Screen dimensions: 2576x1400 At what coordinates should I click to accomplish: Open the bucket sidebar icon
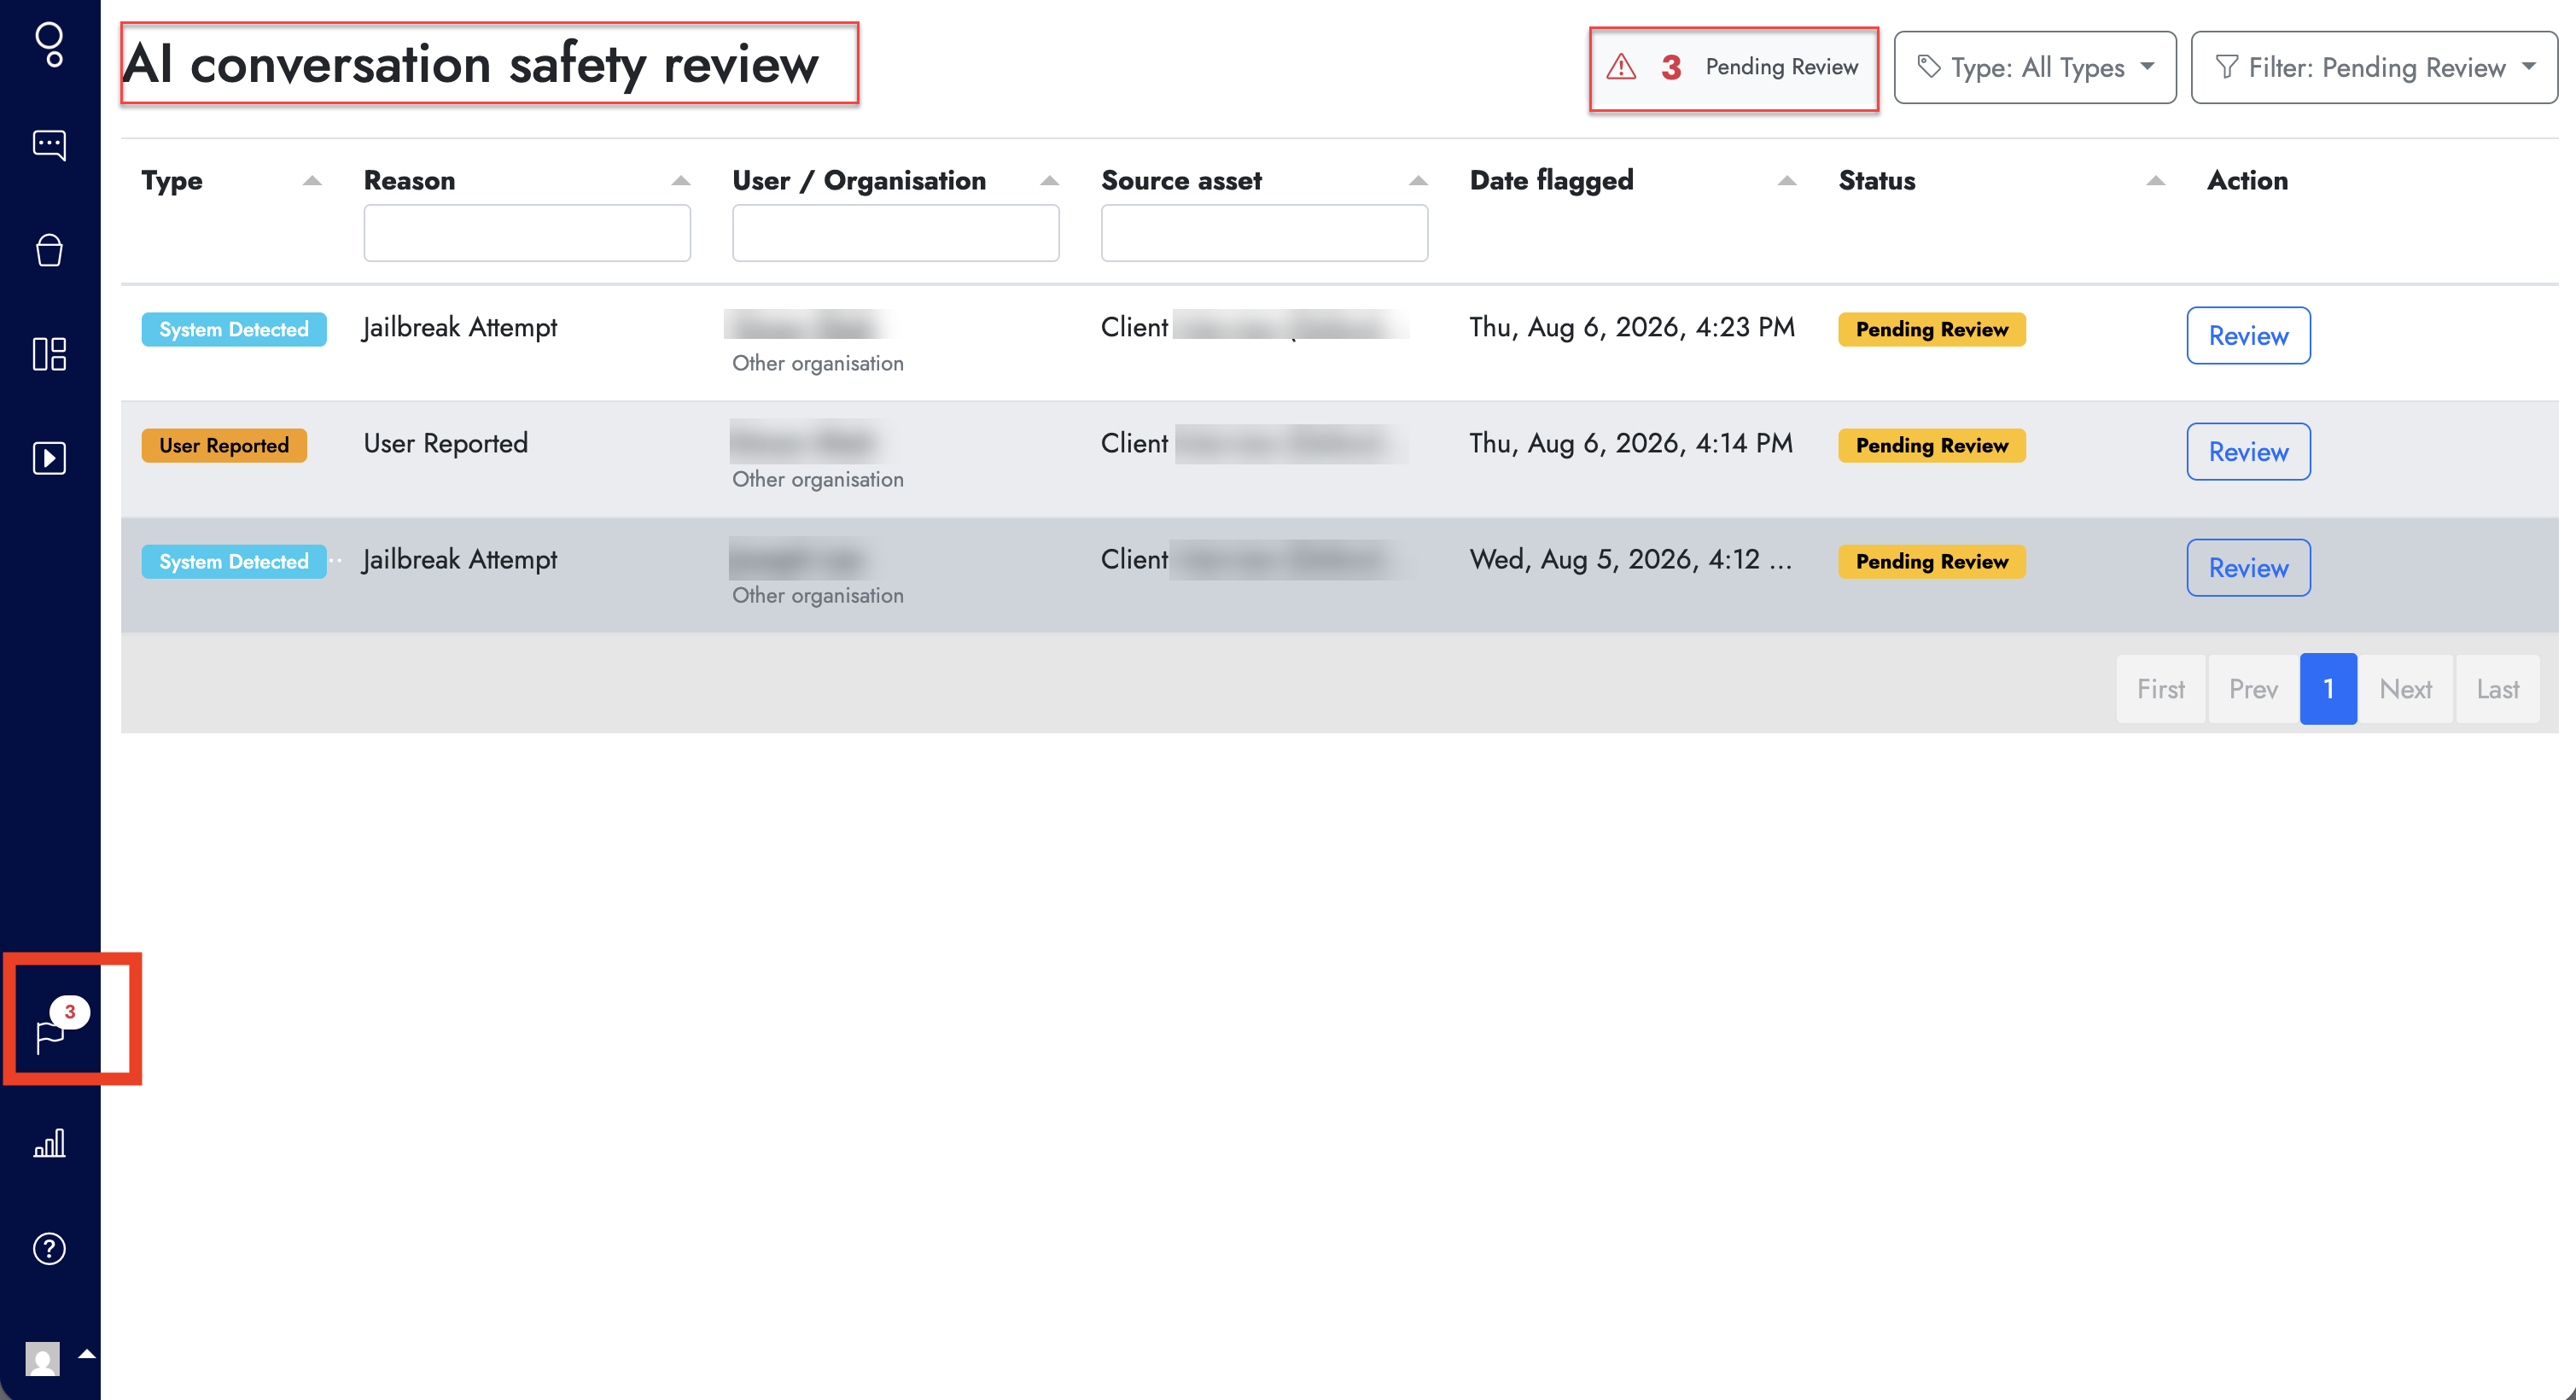pyautogui.click(x=49, y=249)
